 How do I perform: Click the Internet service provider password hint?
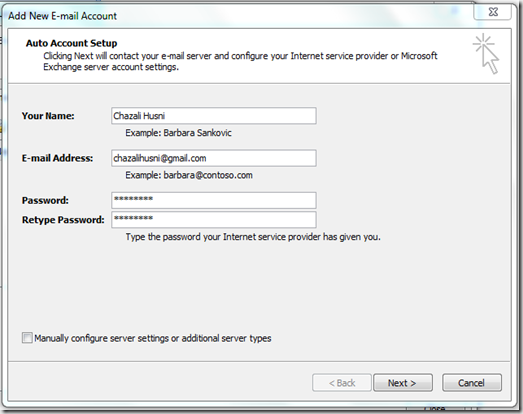coord(253,237)
